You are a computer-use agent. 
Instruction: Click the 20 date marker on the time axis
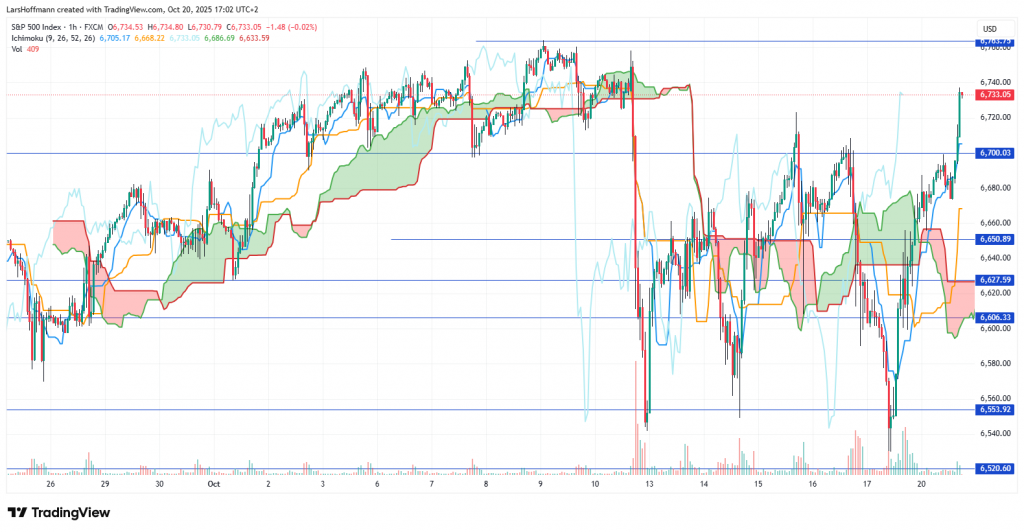point(921,483)
